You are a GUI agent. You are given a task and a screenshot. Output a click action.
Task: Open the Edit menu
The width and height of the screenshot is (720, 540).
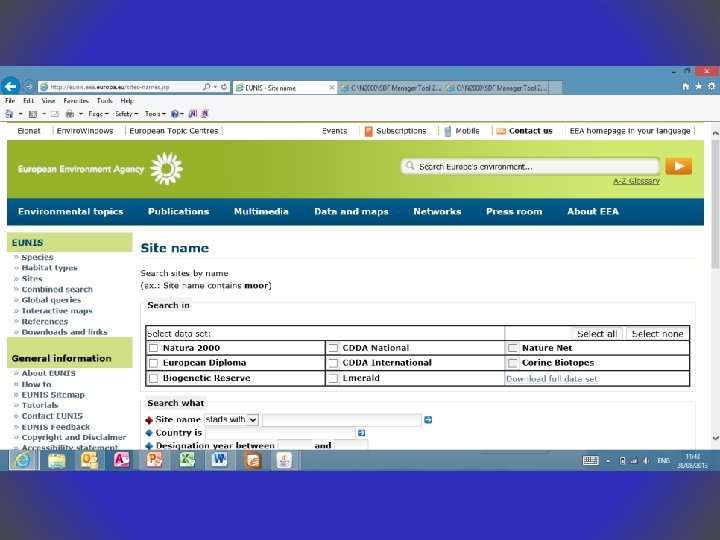[28, 101]
